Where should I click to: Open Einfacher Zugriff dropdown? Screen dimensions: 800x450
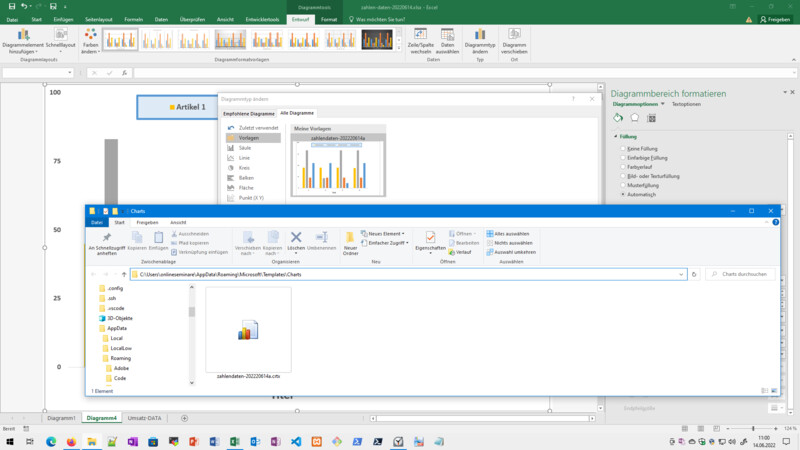coord(384,243)
